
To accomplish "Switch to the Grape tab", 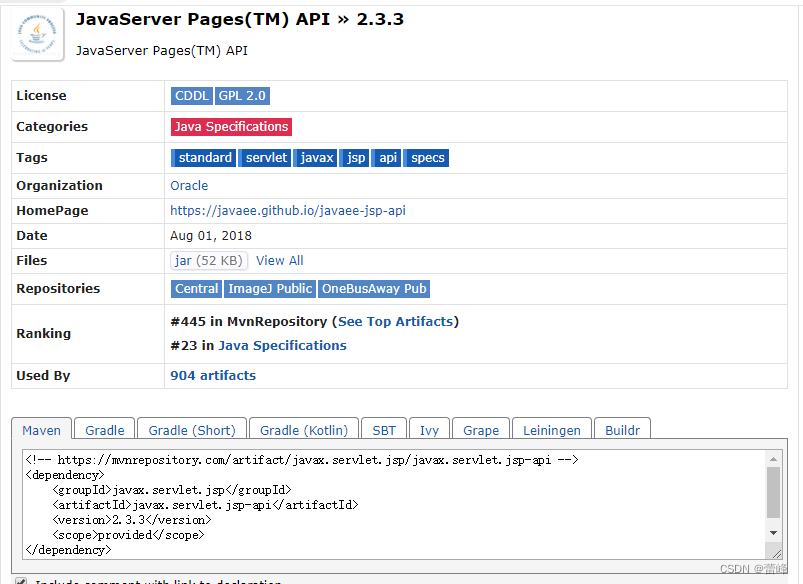I will click(481, 429).
